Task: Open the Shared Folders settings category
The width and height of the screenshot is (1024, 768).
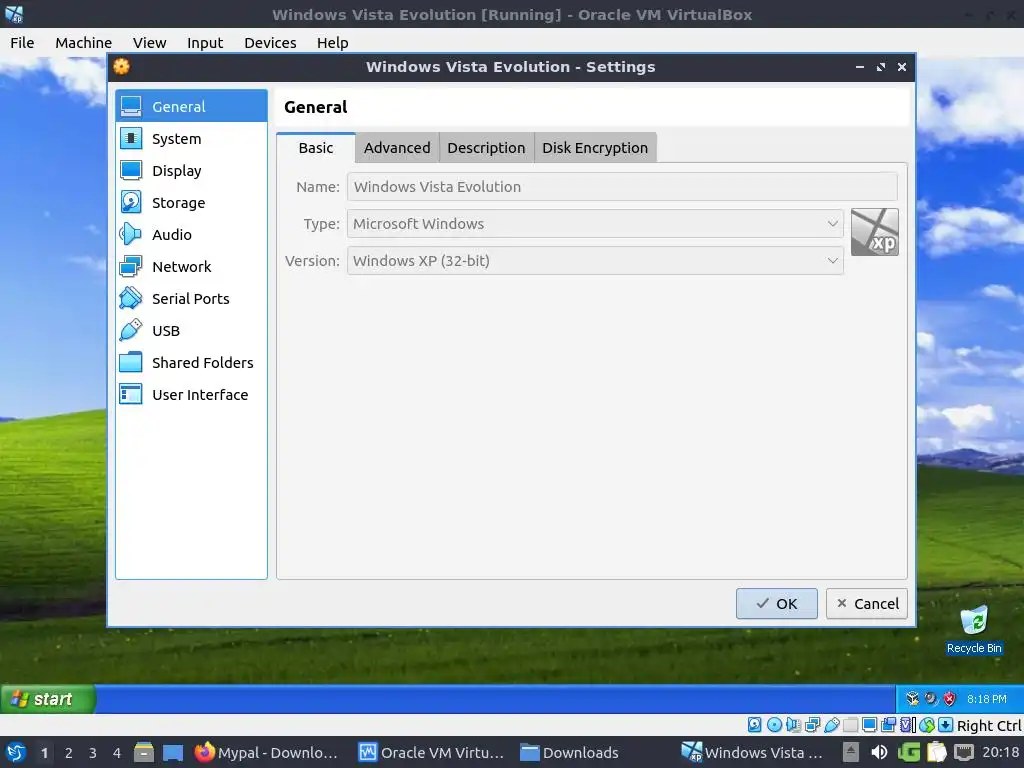Action: pyautogui.click(x=191, y=362)
